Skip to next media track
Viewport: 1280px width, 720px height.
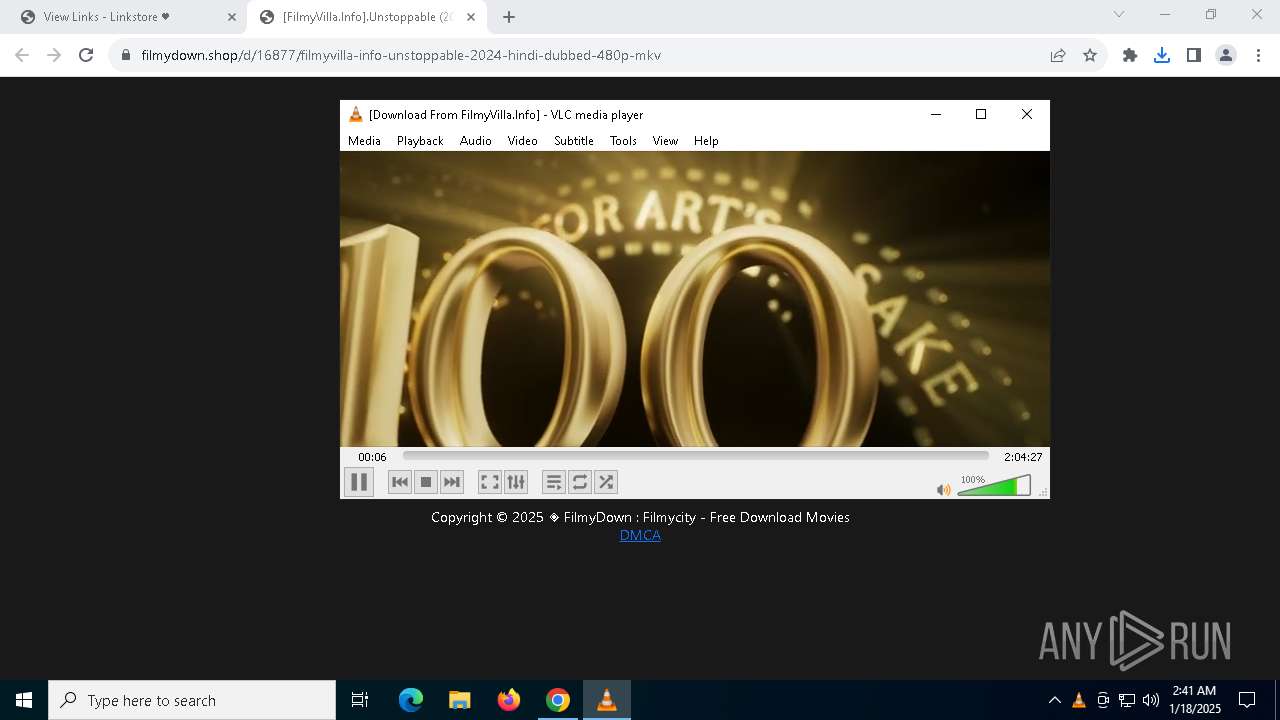point(452,482)
